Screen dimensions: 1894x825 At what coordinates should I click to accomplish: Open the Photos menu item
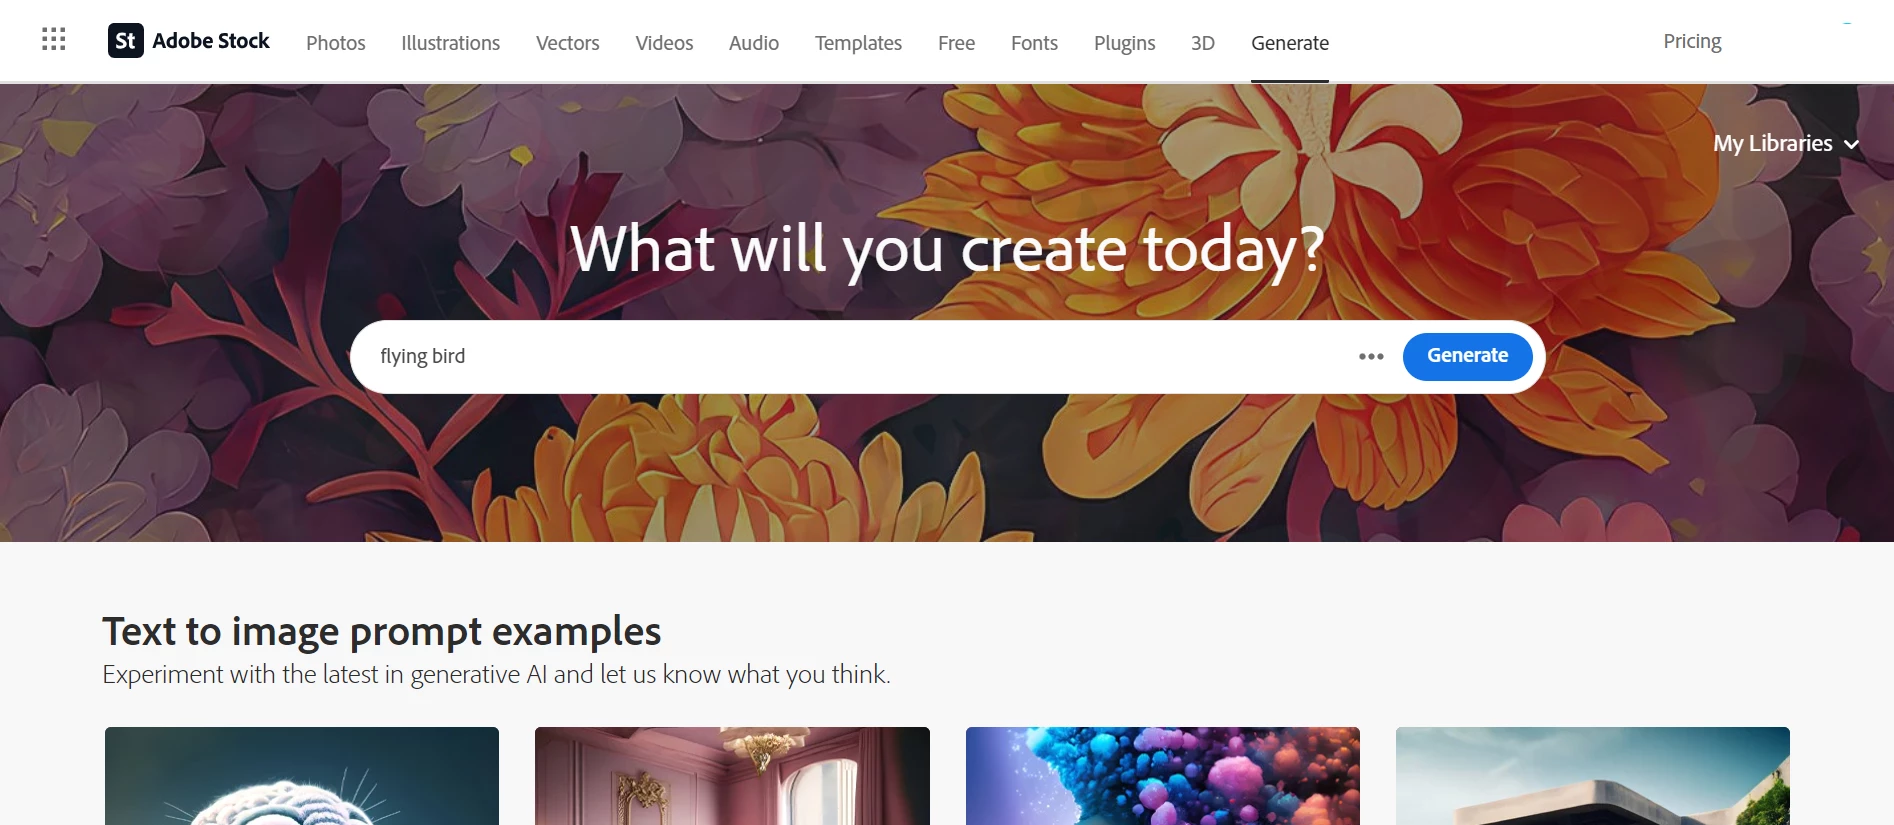click(336, 43)
